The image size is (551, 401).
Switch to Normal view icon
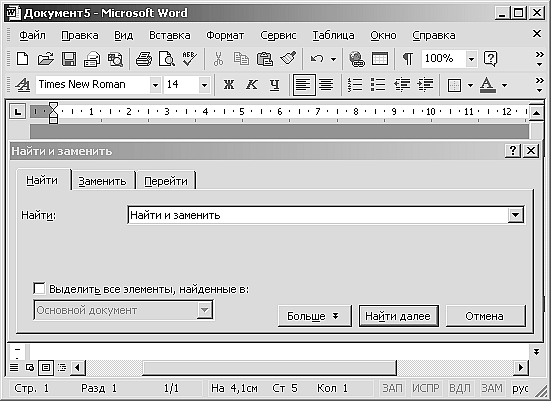pyautogui.click(x=14, y=368)
